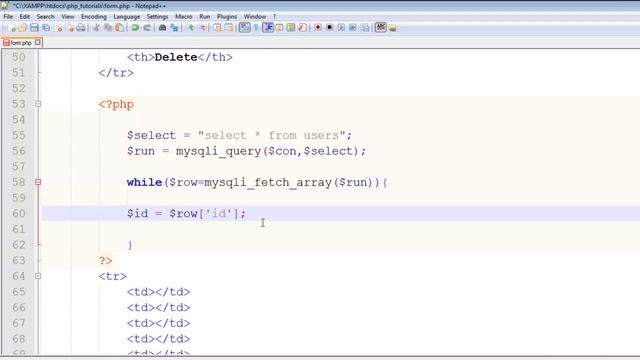The height and width of the screenshot is (360, 640).
Task: Click the Zoom In toolbar icon
Action: (x=190, y=28)
